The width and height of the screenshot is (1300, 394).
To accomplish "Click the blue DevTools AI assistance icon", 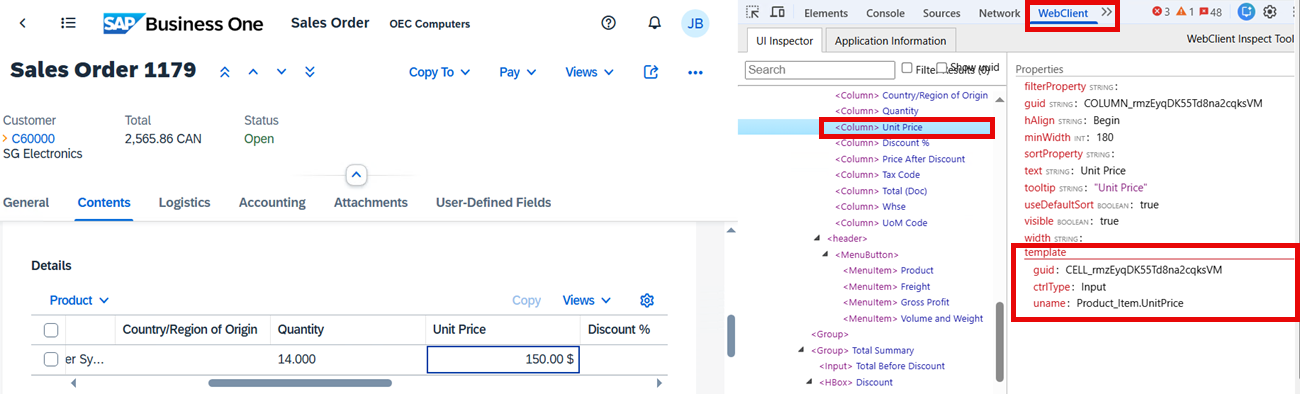I will tap(1246, 12).
